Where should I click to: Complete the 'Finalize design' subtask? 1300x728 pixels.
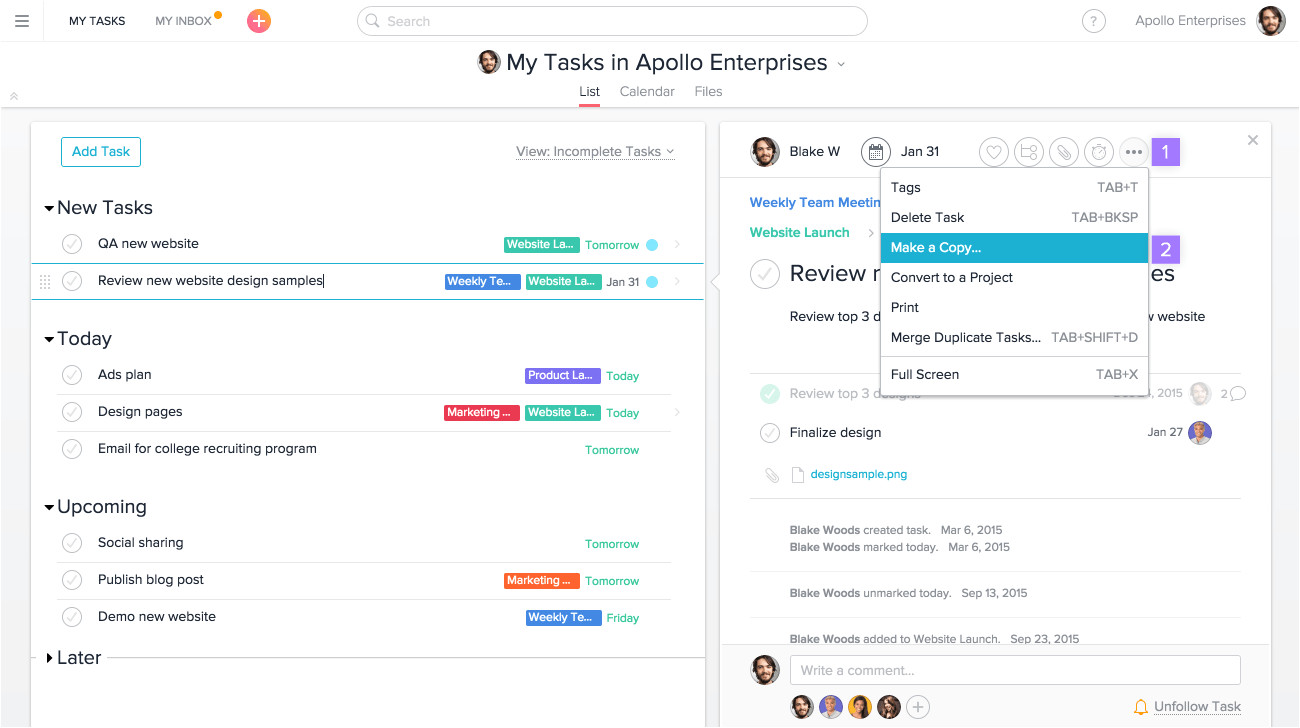(x=769, y=433)
